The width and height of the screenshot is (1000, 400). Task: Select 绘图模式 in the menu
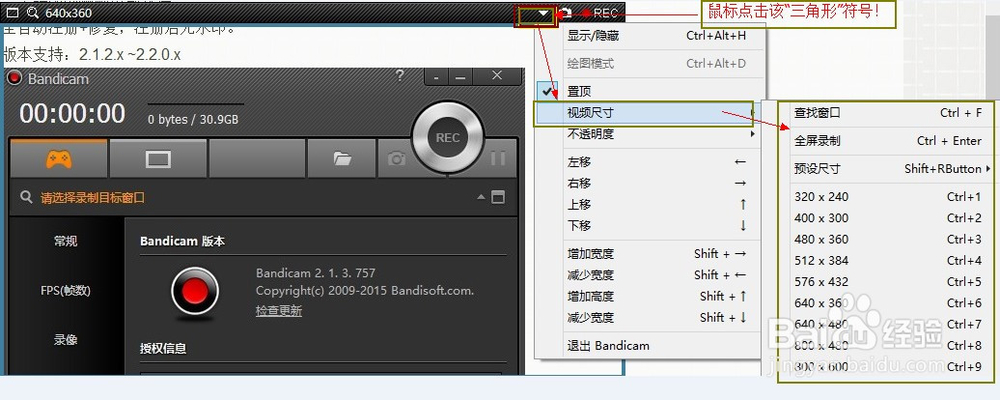[x=649, y=64]
